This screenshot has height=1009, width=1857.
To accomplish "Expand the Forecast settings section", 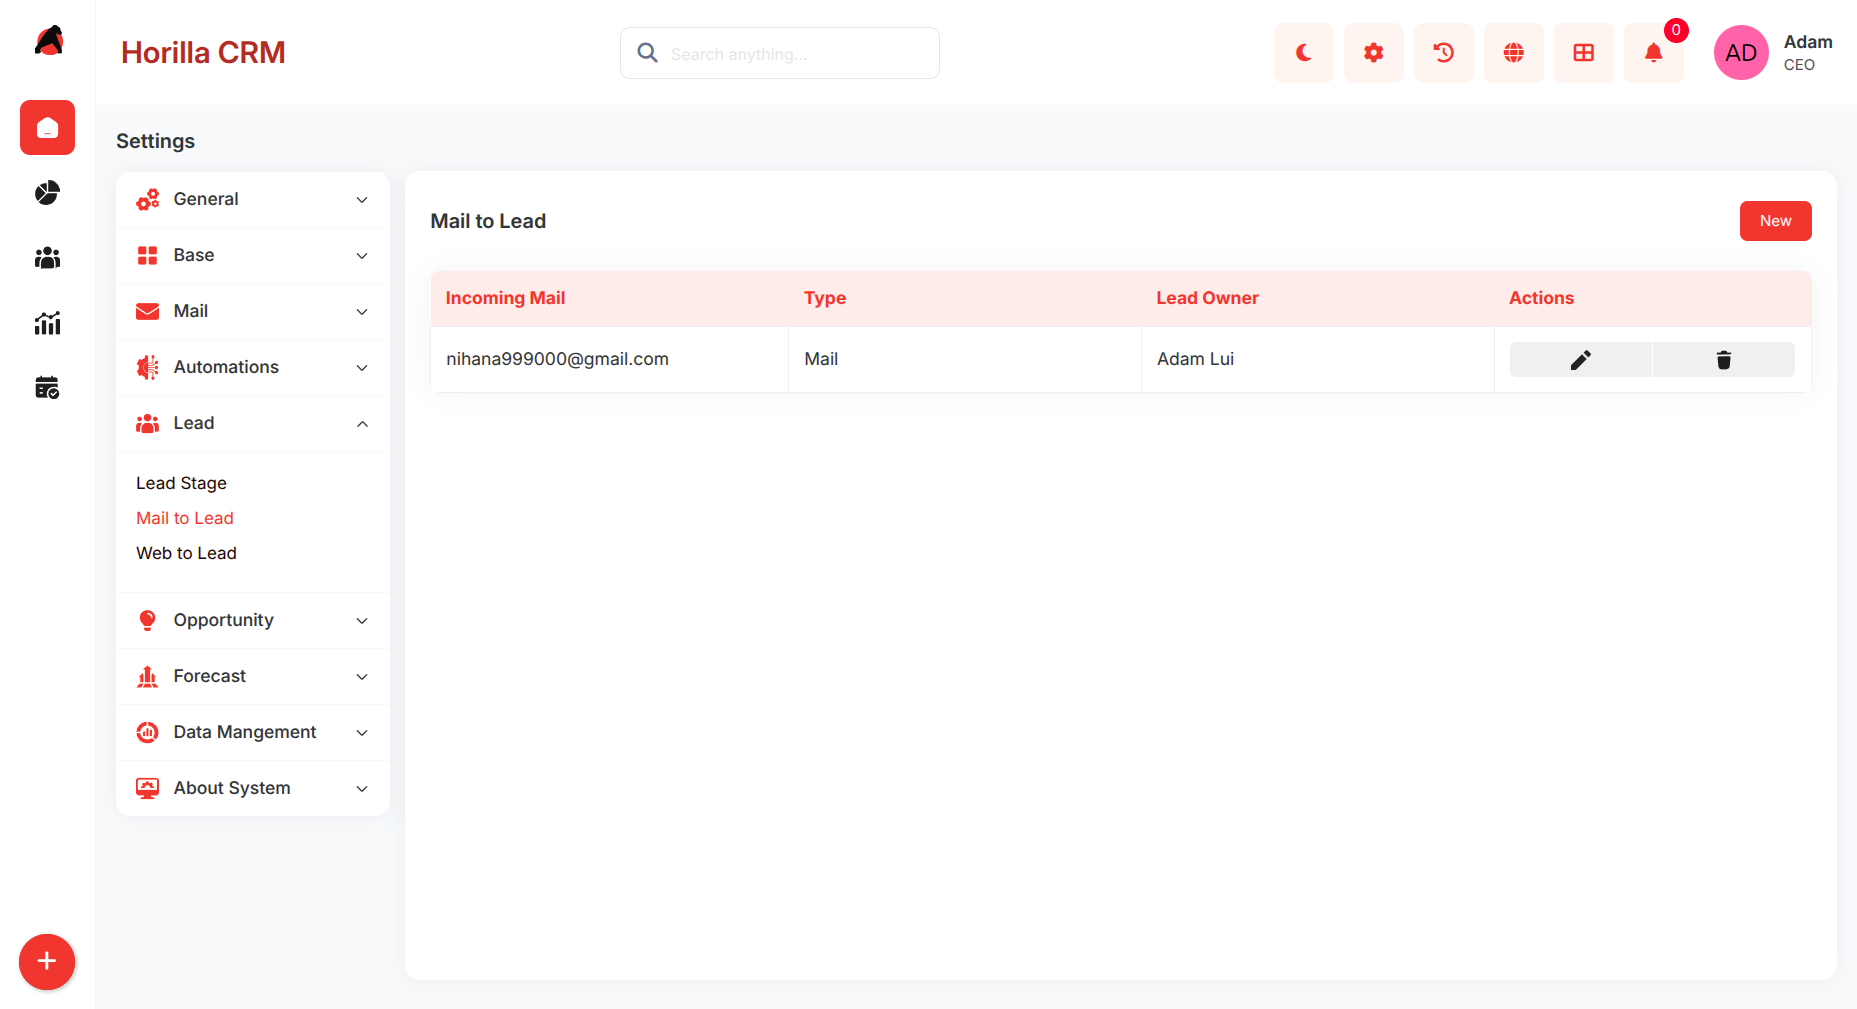I will coord(253,676).
